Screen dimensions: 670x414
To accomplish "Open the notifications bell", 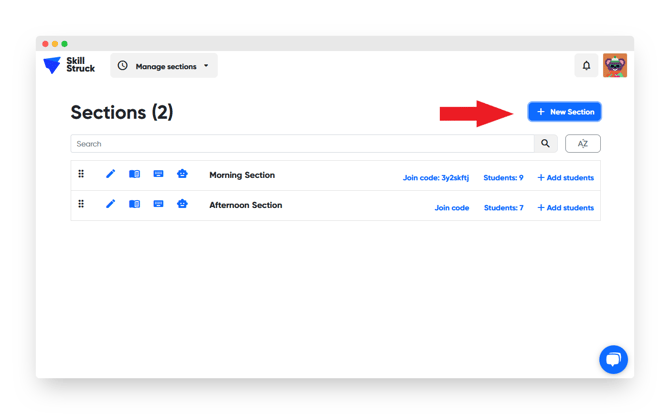I will click(x=586, y=66).
